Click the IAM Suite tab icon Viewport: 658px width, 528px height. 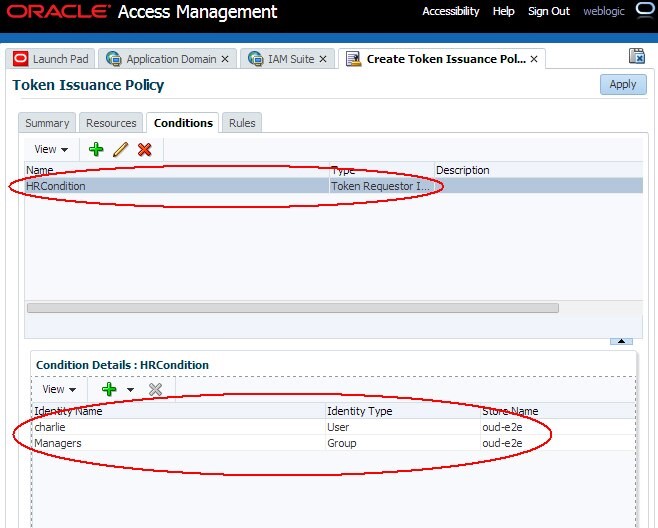256,59
